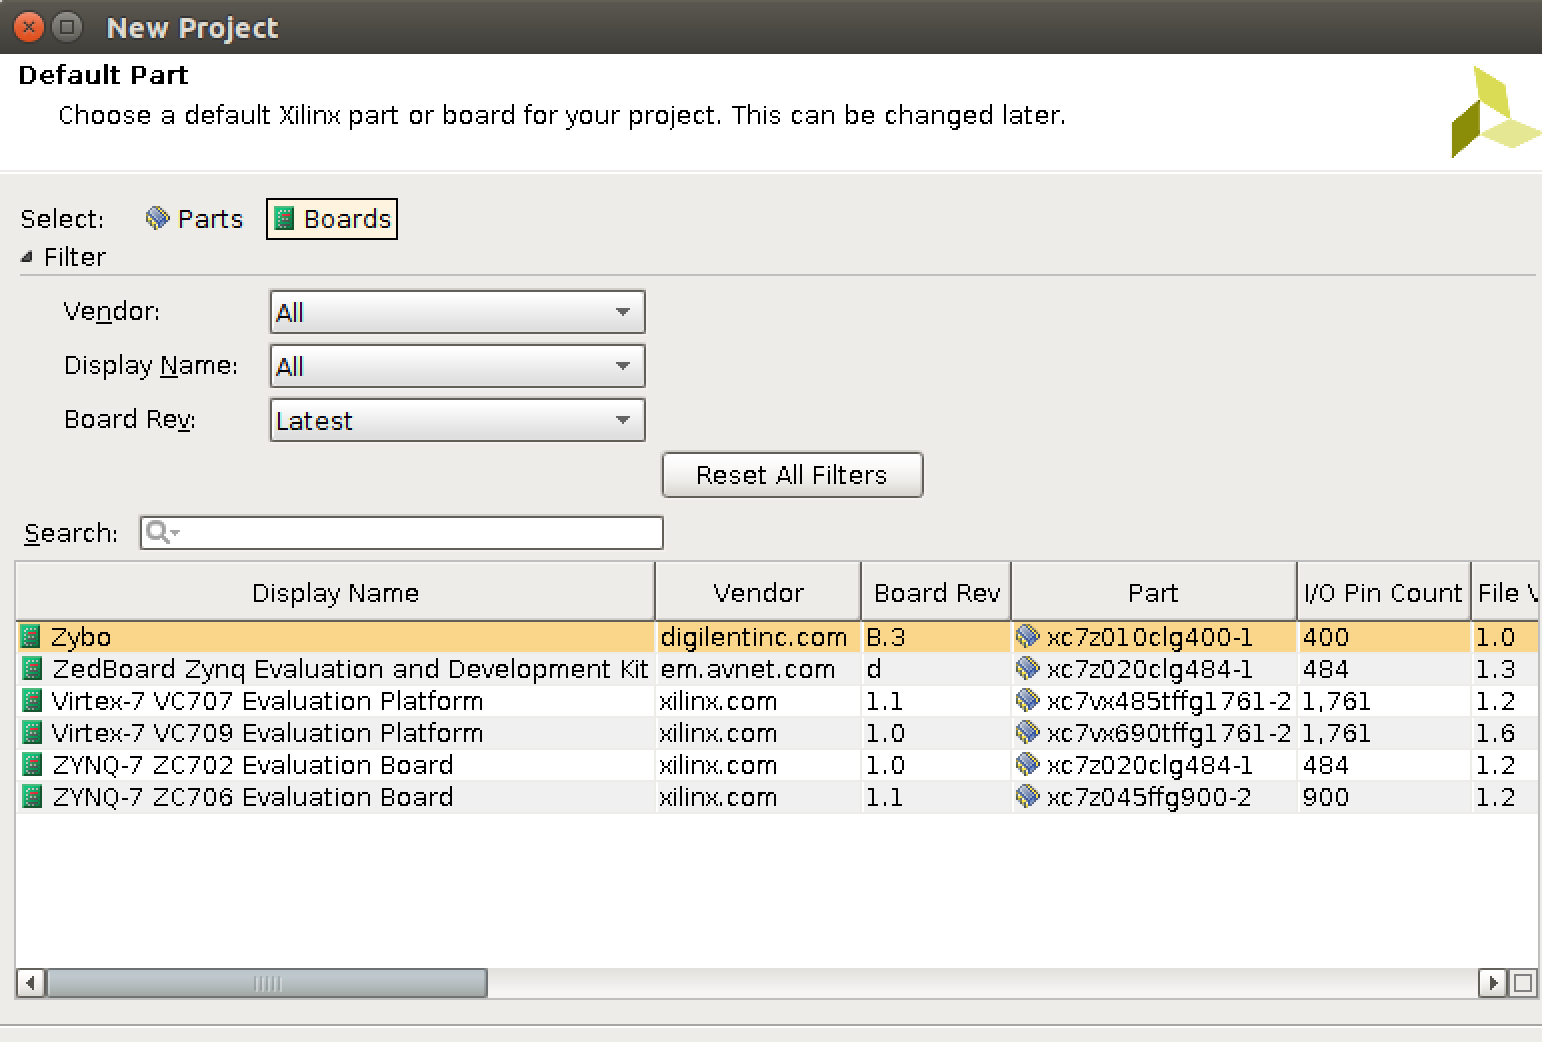The image size is (1542, 1042).
Task: Sort by Display Name column
Action: pos(335,593)
